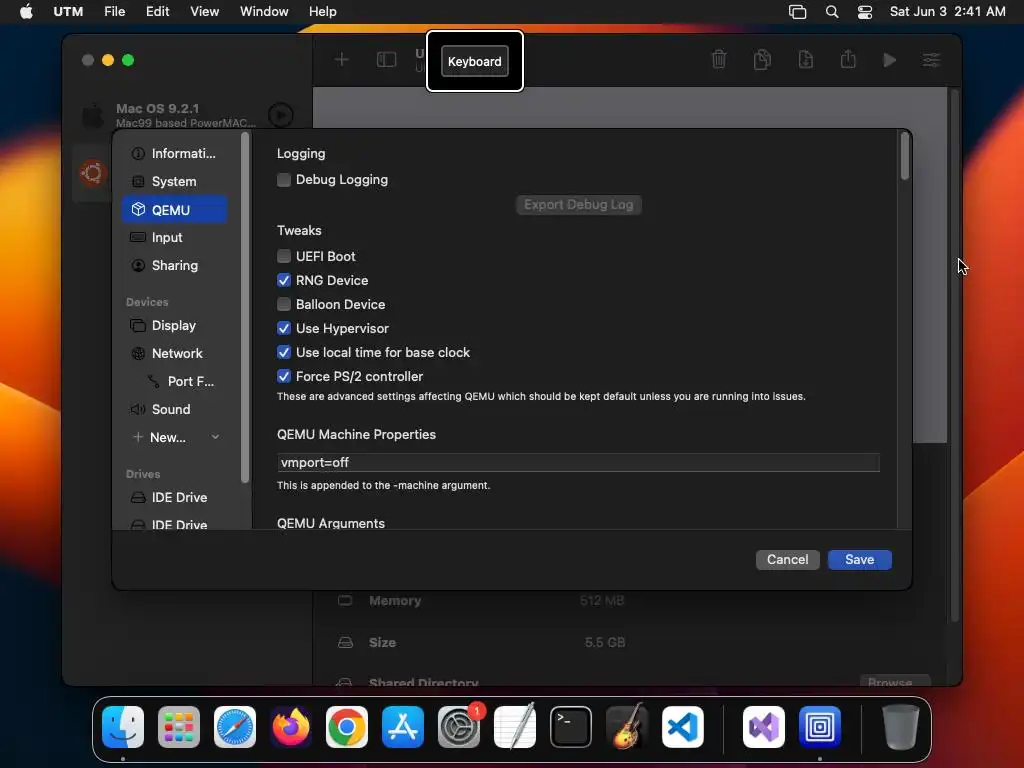Select the first IDE Drive entry
This screenshot has width=1024, height=768.
[174, 498]
